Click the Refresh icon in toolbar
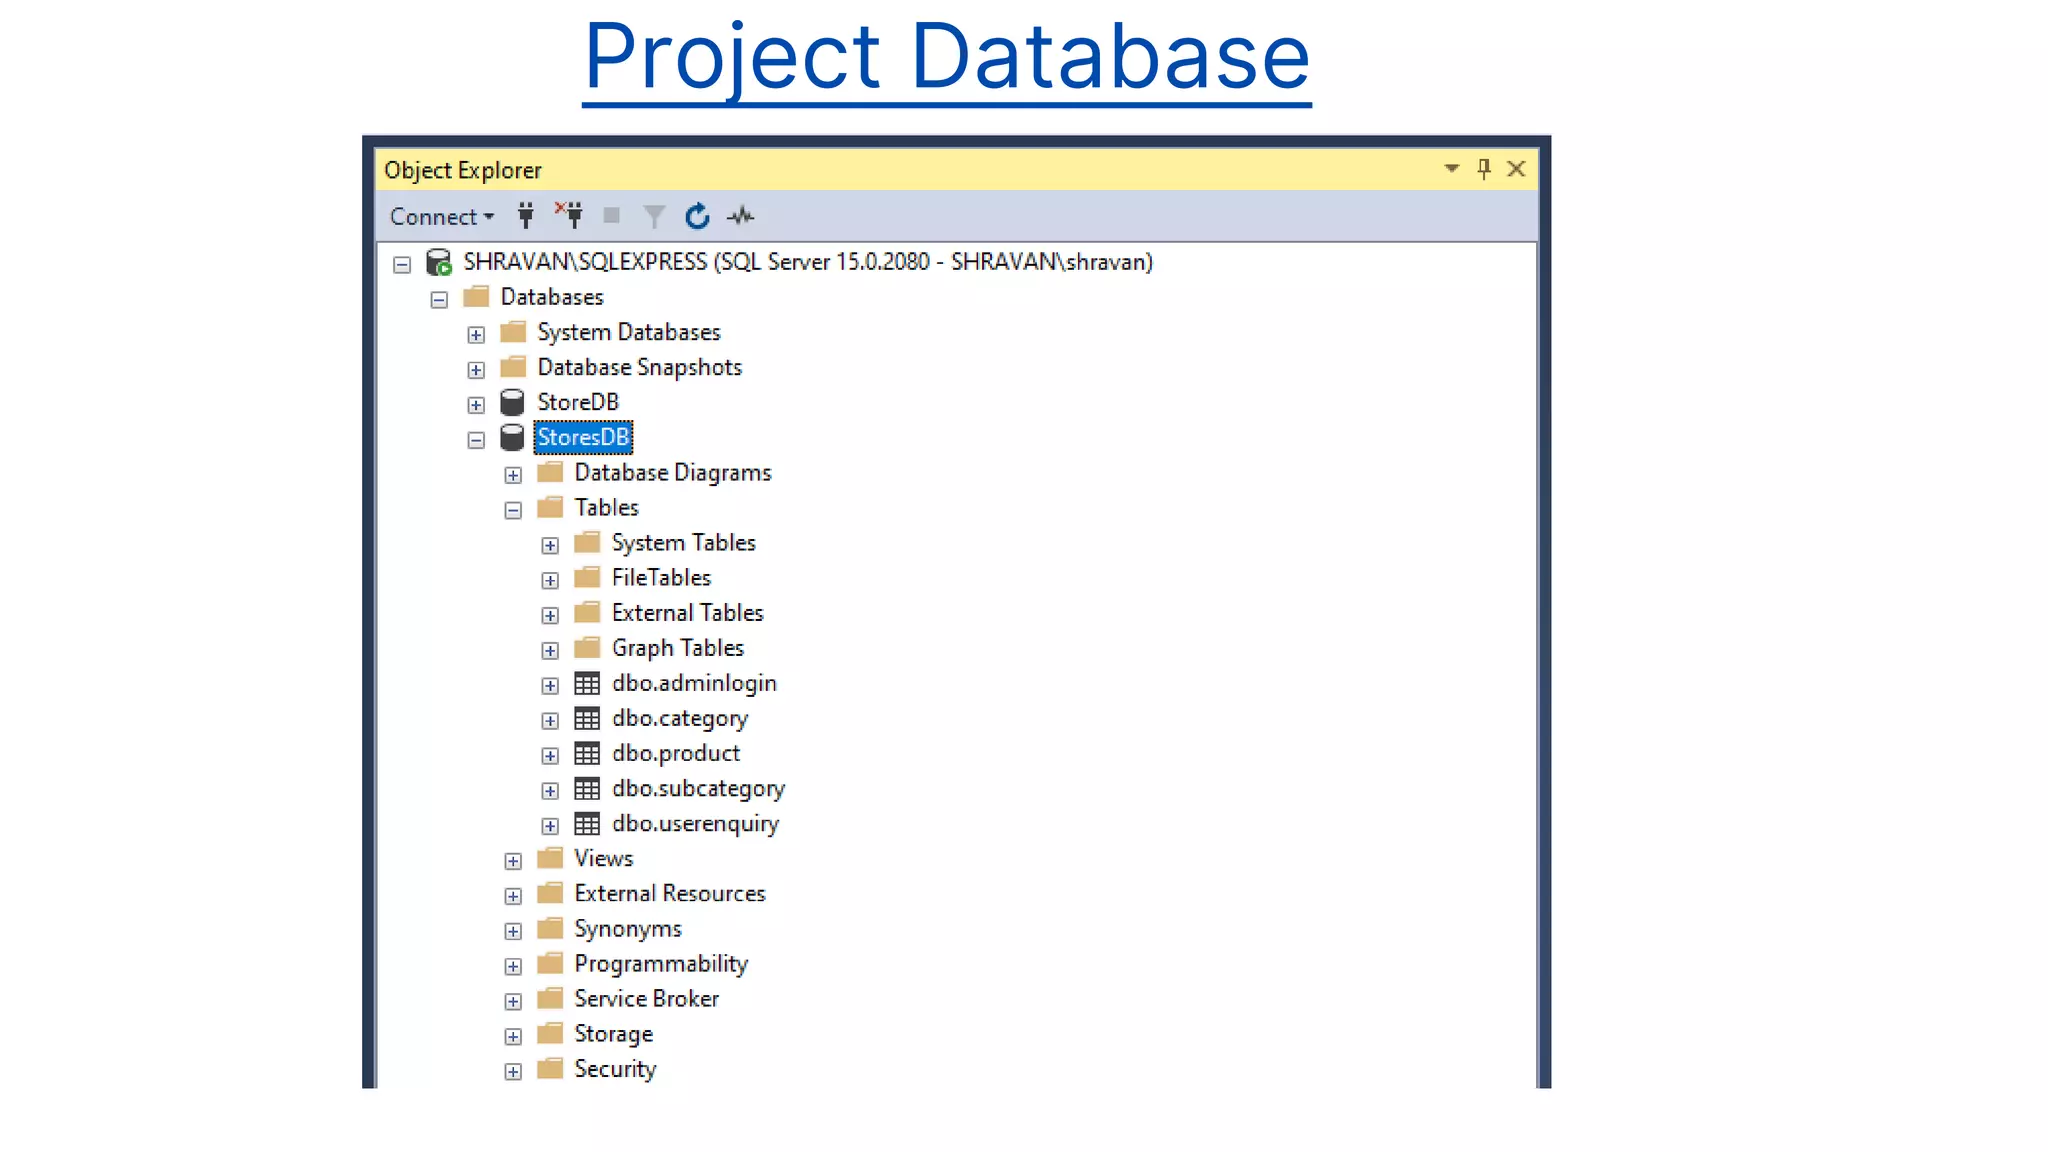Viewport: 2048px width, 1152px height. 697,216
